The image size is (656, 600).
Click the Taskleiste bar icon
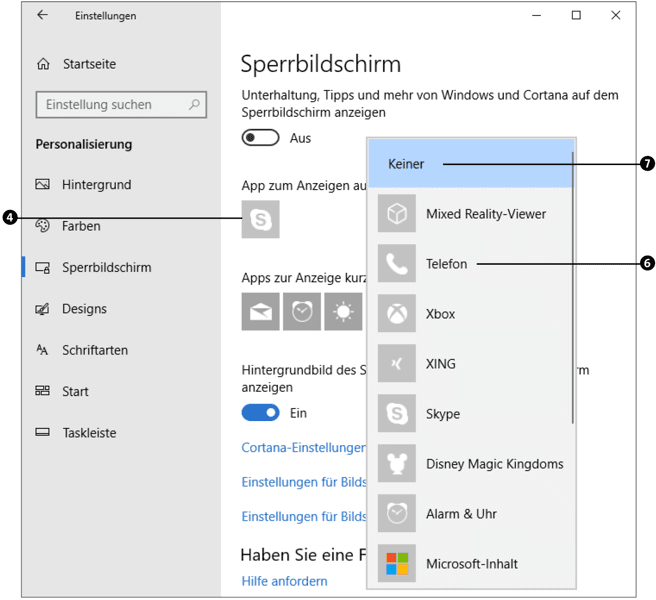pyautogui.click(x=42, y=432)
